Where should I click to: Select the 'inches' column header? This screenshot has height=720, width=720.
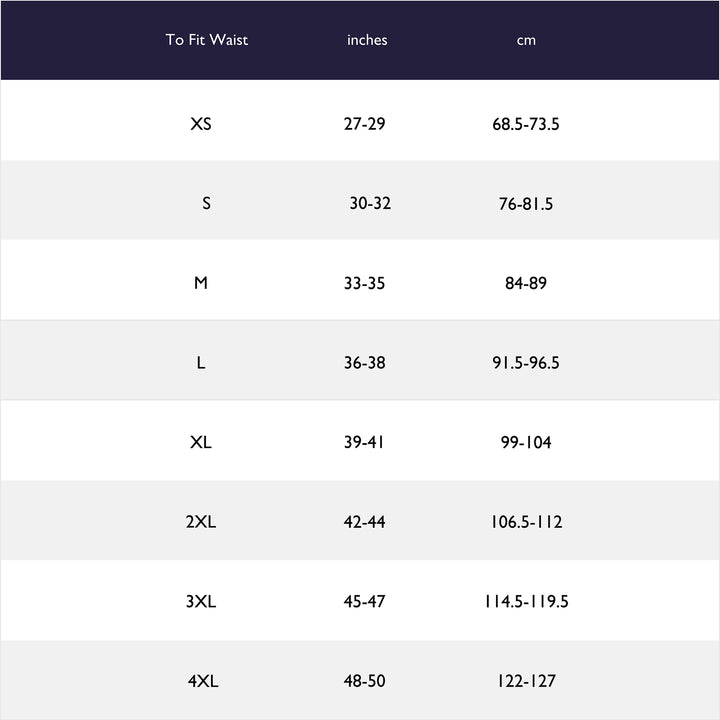367,40
